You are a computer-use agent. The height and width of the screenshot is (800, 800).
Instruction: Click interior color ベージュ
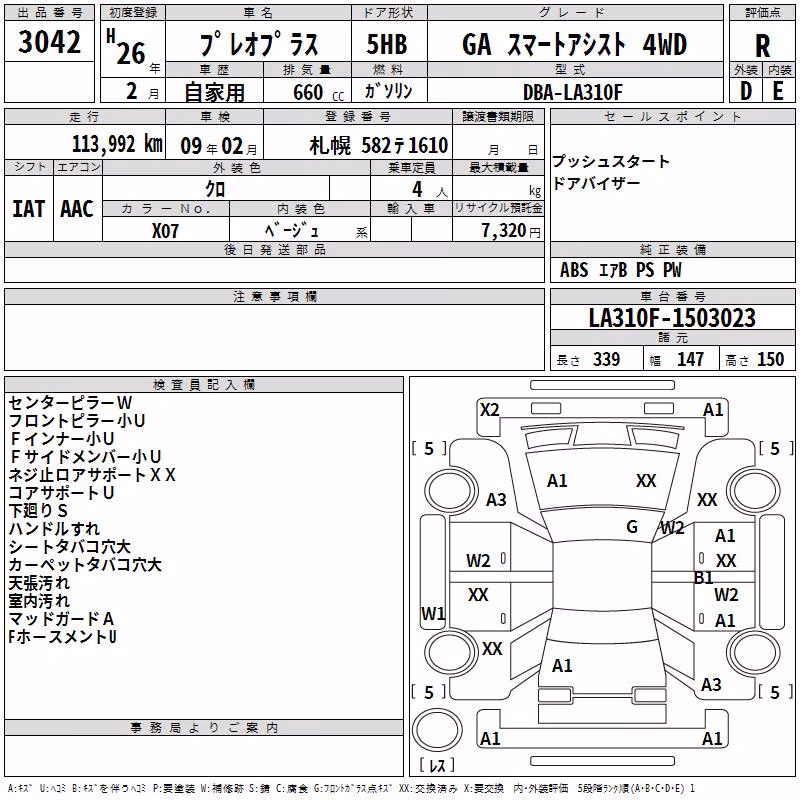coord(292,231)
